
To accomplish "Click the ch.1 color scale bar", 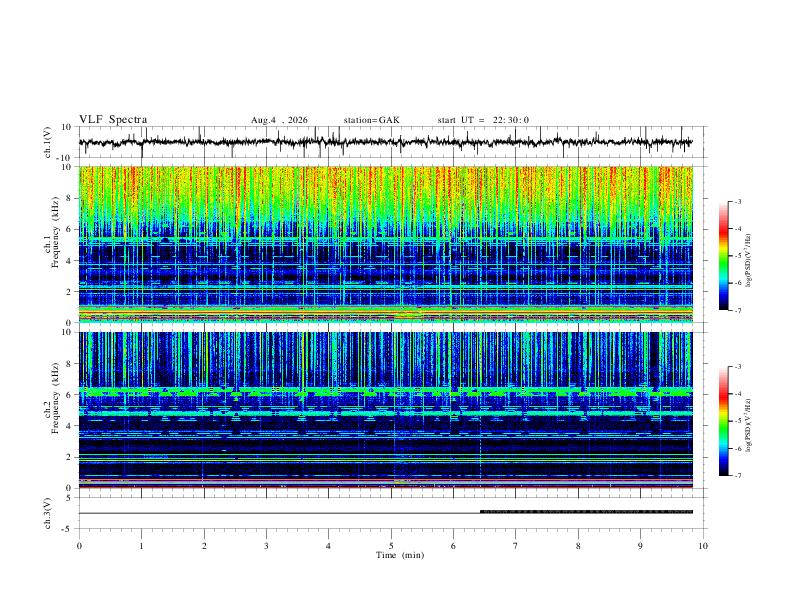I will pos(723,256).
